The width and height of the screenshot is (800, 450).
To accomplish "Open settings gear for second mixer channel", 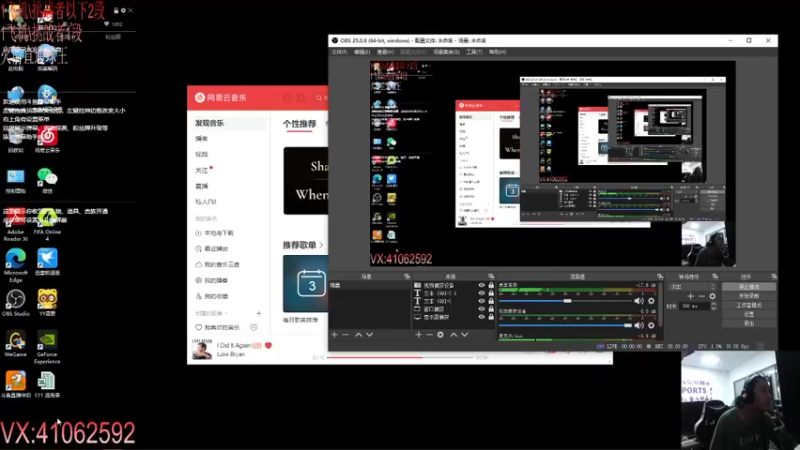I will (651, 325).
